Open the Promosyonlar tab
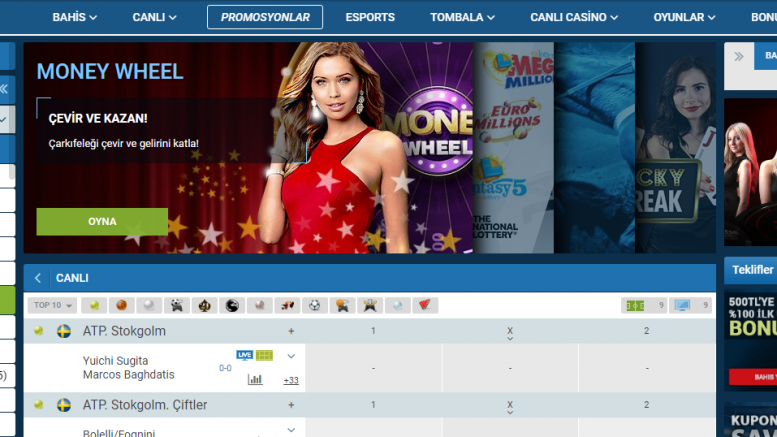 (265, 17)
